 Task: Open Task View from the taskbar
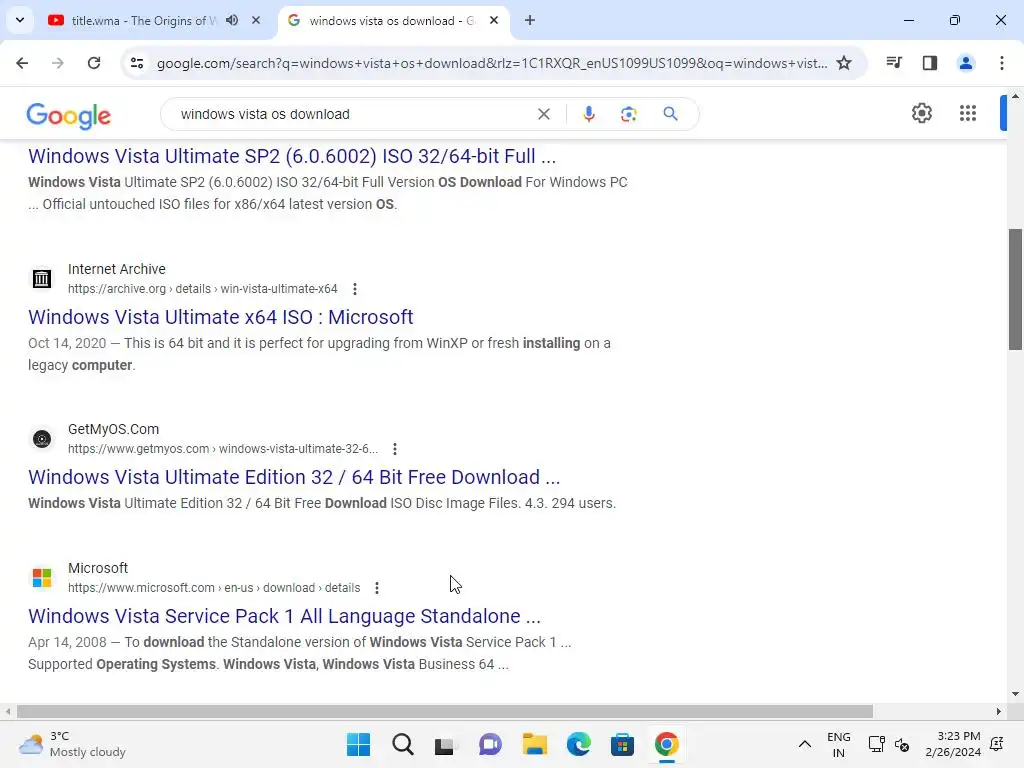tap(445, 744)
